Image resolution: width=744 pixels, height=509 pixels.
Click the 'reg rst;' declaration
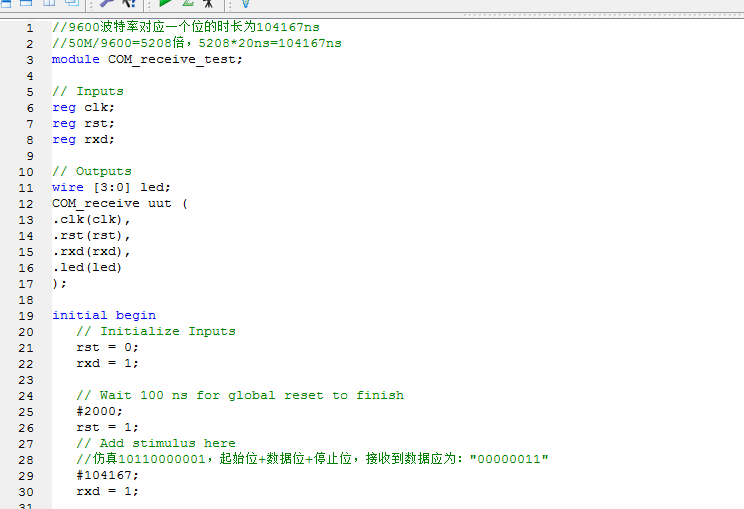tap(83, 123)
